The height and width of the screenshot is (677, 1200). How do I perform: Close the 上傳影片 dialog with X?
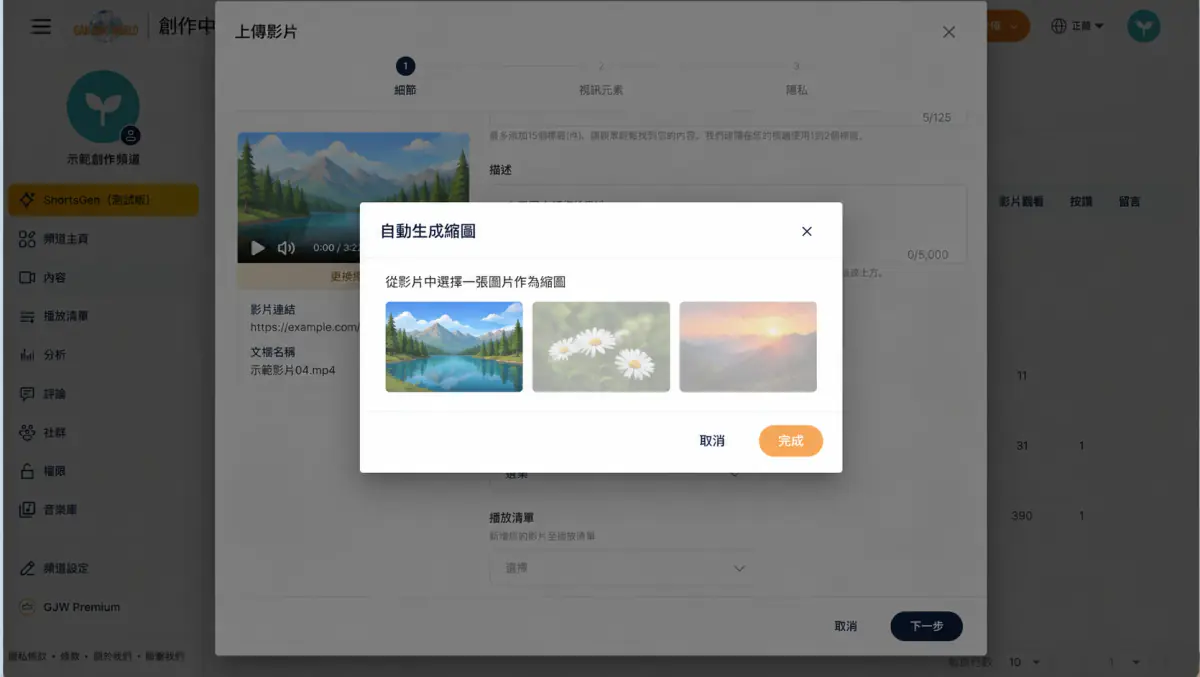949,32
